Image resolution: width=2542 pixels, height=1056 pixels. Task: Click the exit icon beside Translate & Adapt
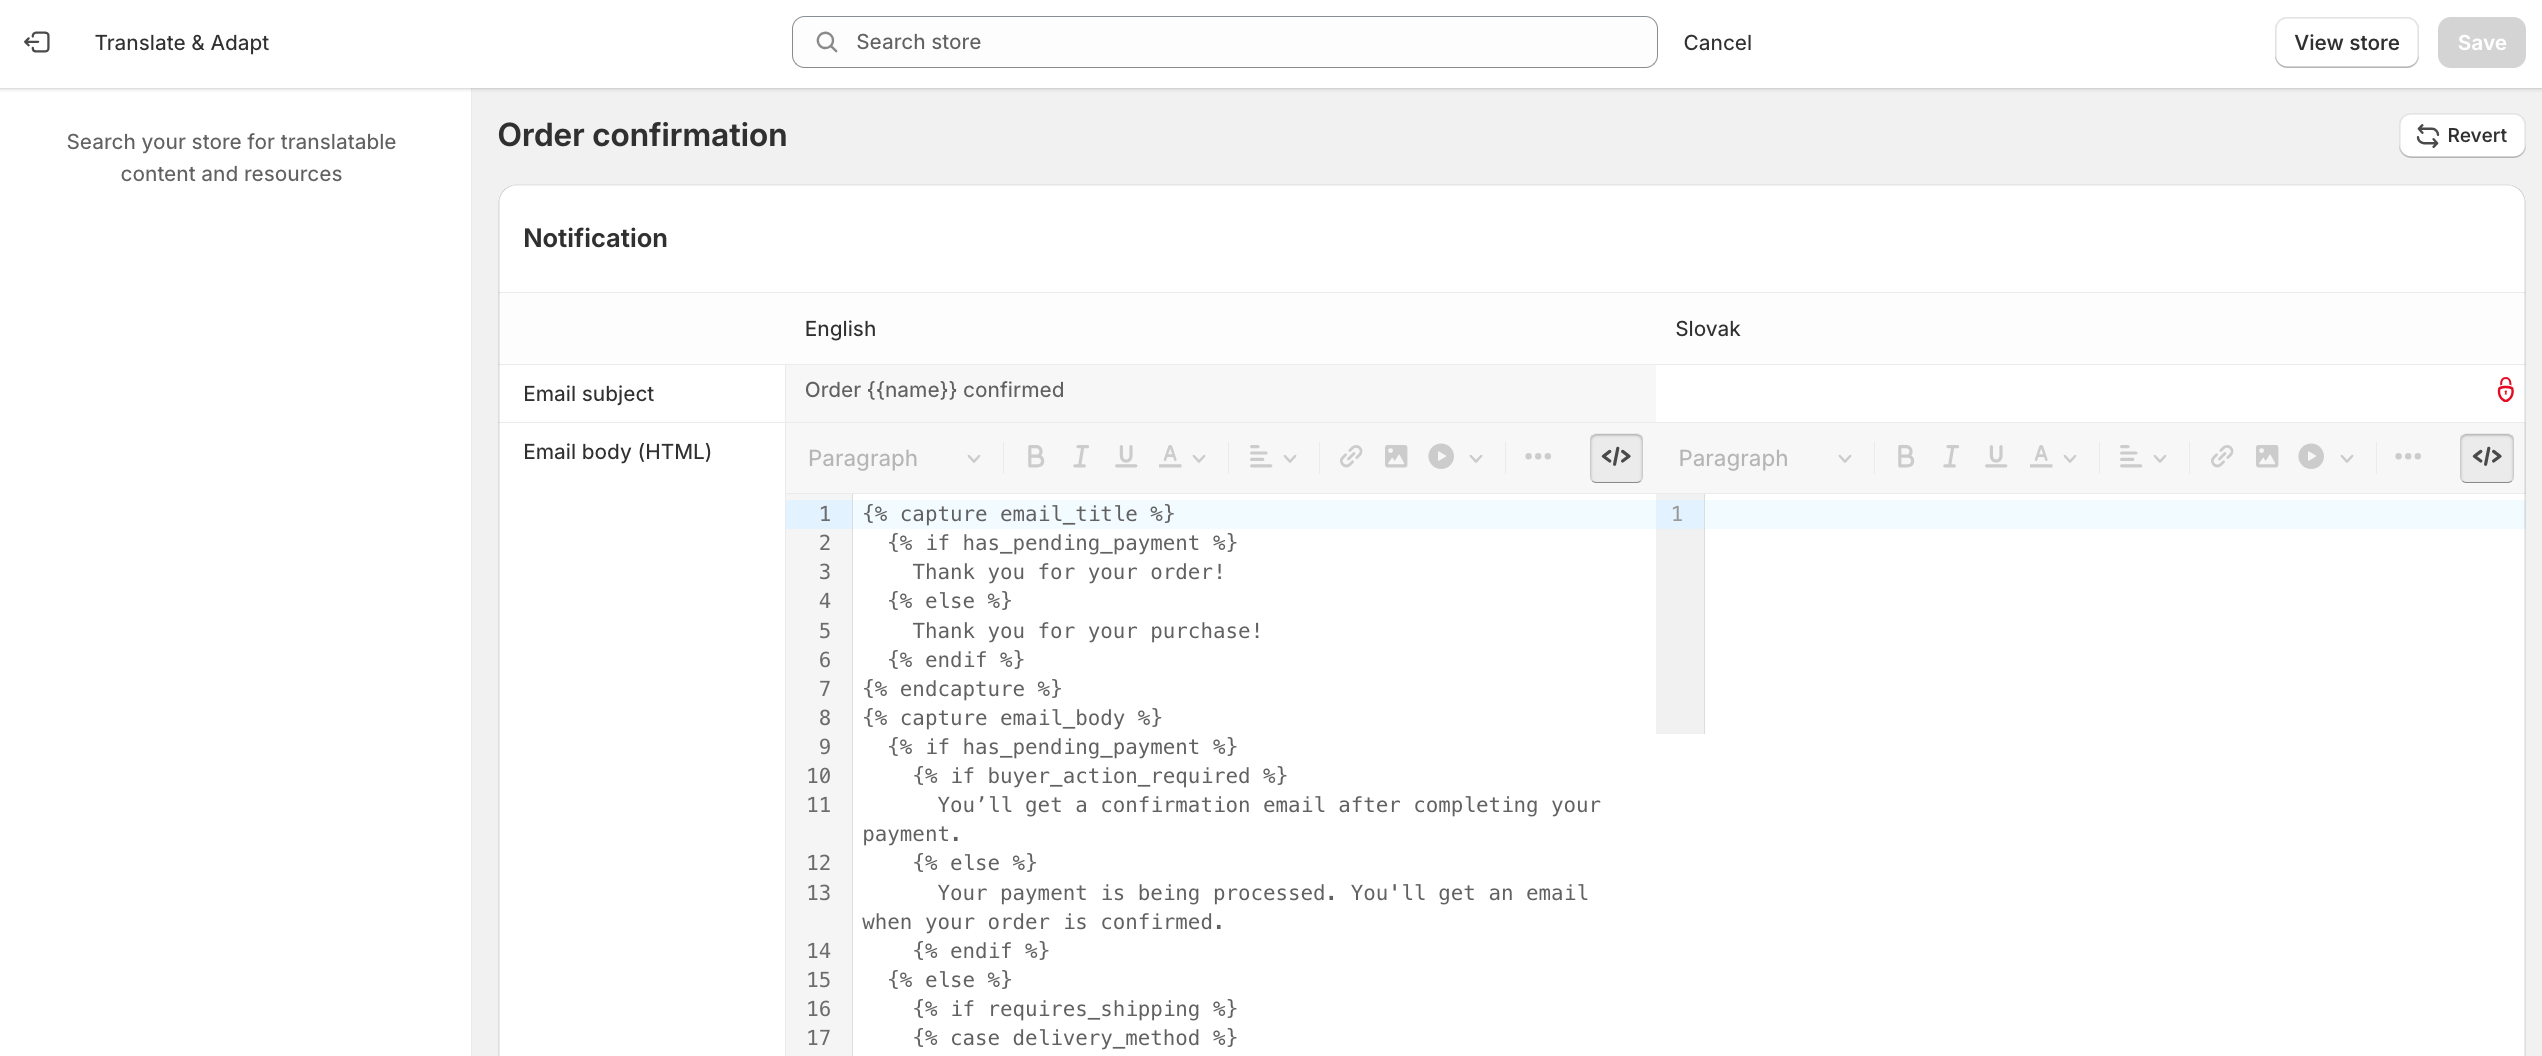pyautogui.click(x=37, y=42)
